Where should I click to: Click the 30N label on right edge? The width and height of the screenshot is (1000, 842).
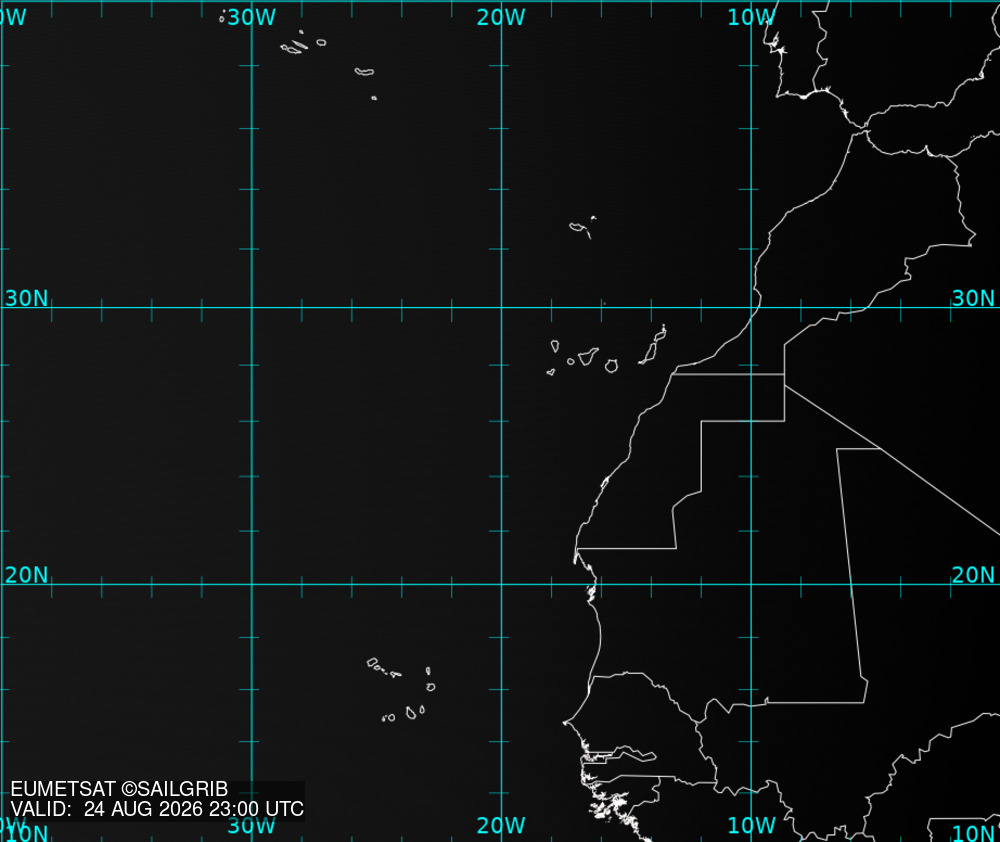(973, 298)
